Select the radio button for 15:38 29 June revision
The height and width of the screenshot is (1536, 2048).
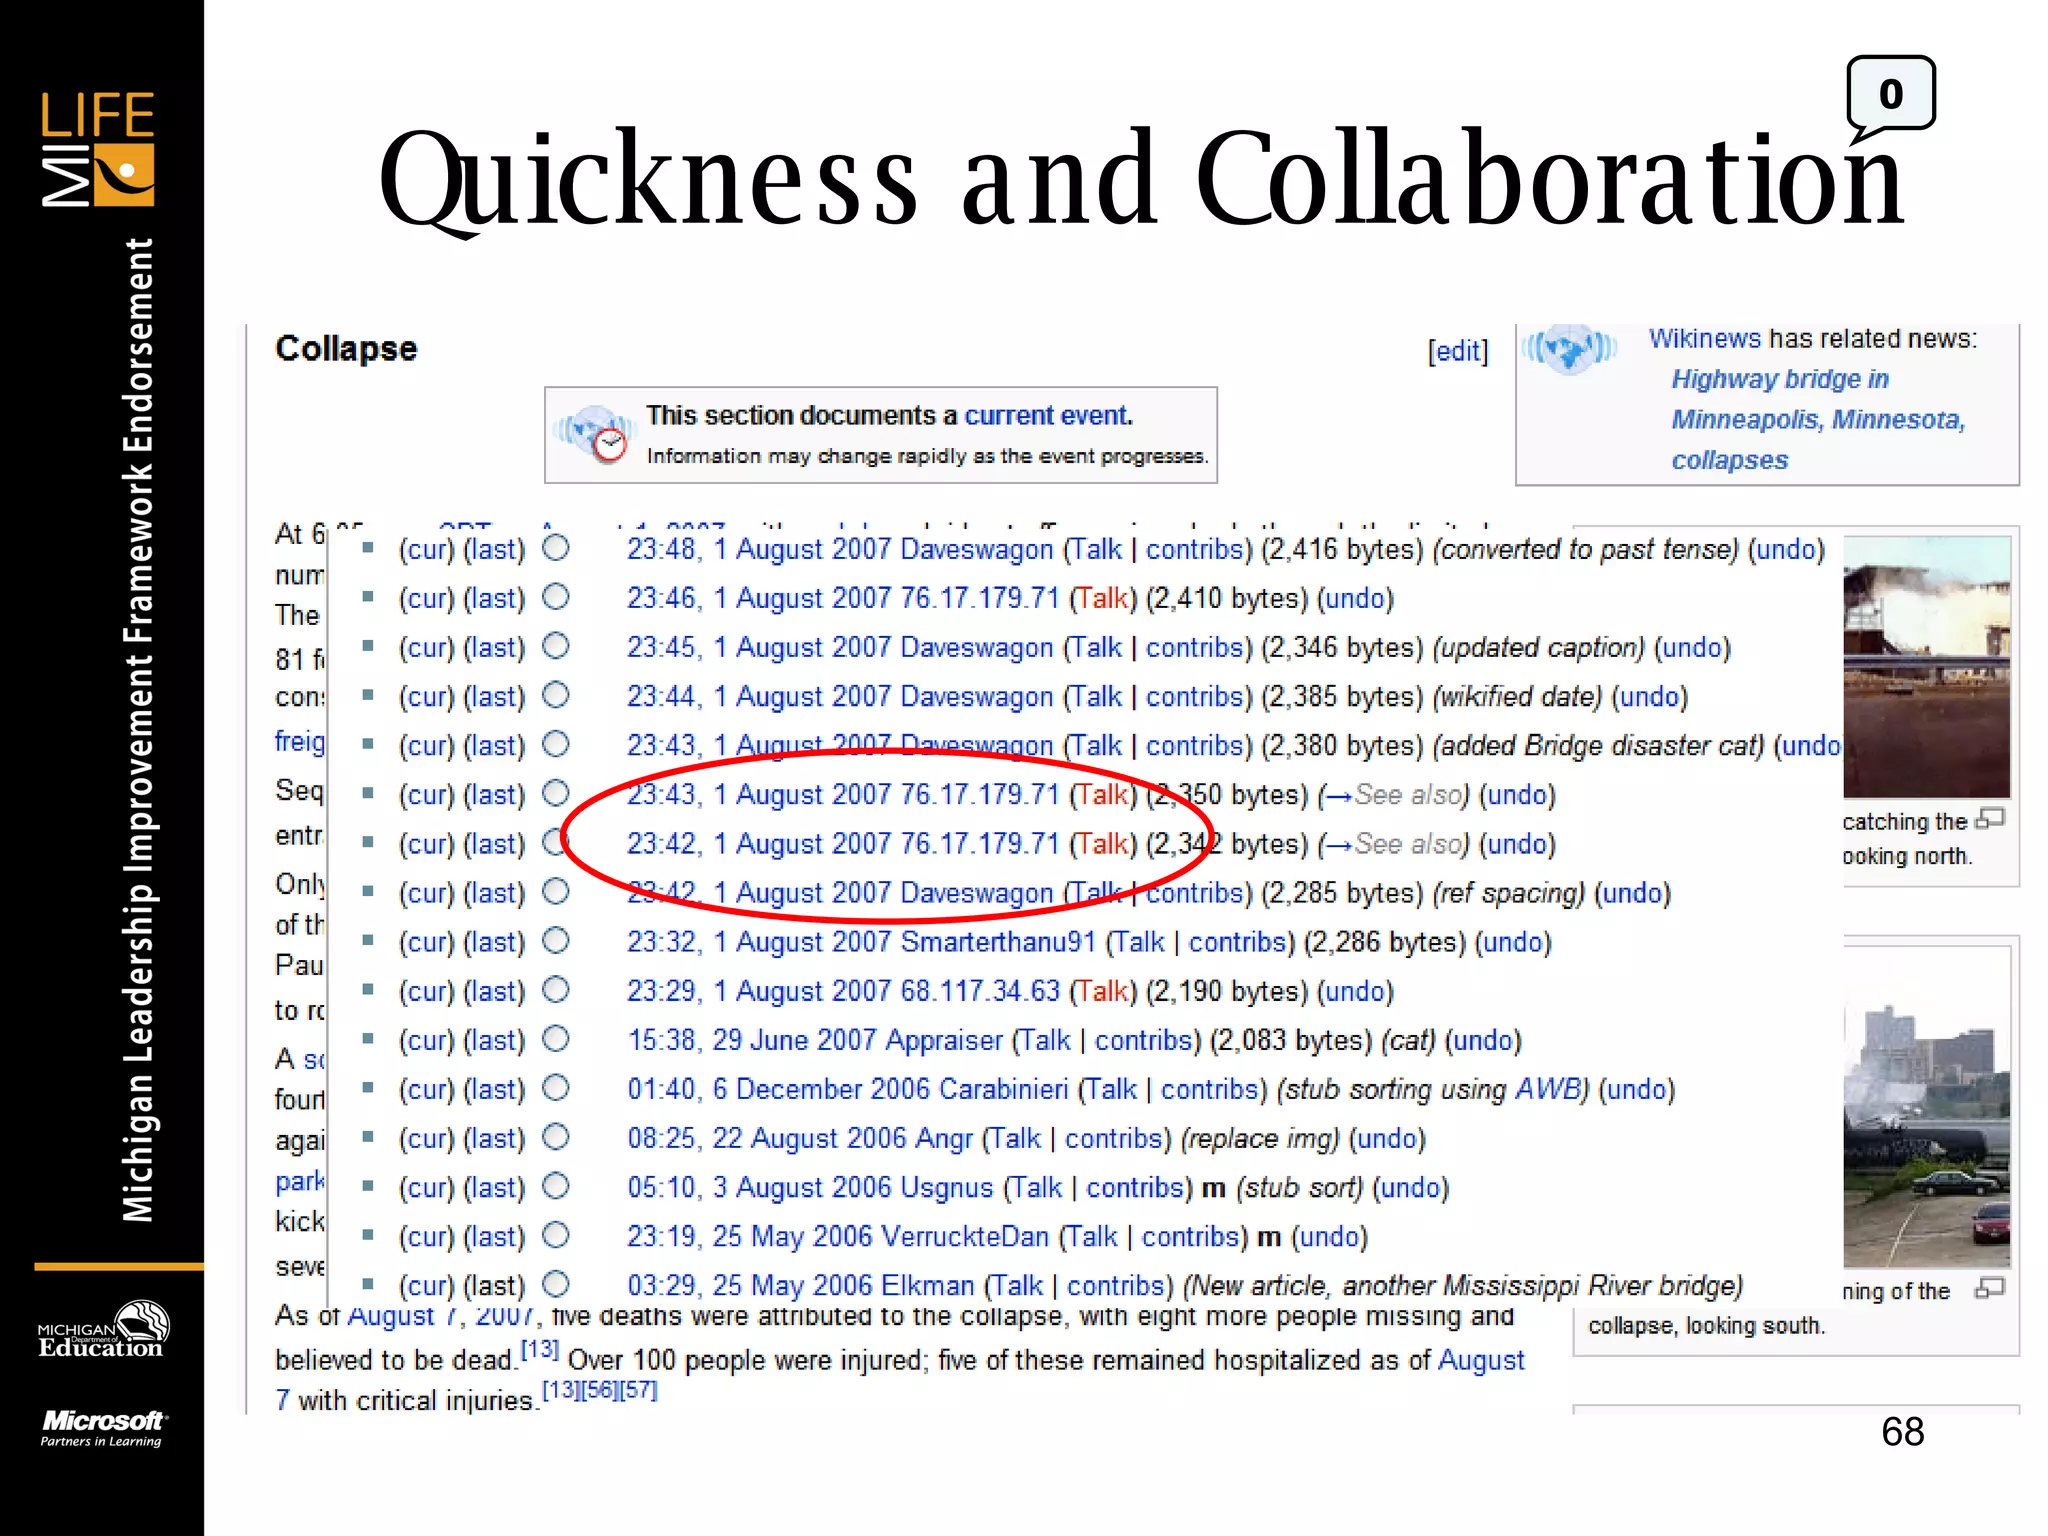point(556,1039)
